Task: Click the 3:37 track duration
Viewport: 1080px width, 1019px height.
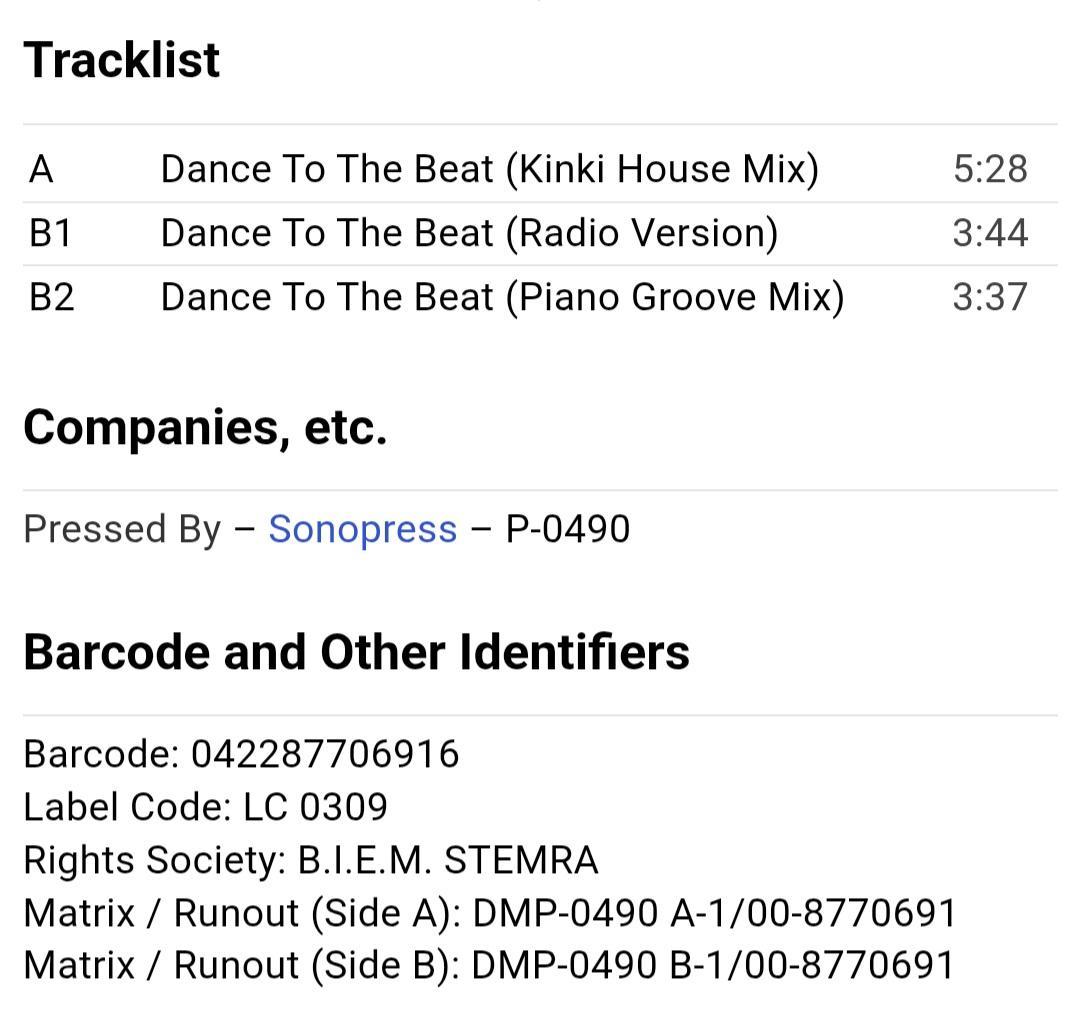Action: pyautogui.click(x=990, y=297)
